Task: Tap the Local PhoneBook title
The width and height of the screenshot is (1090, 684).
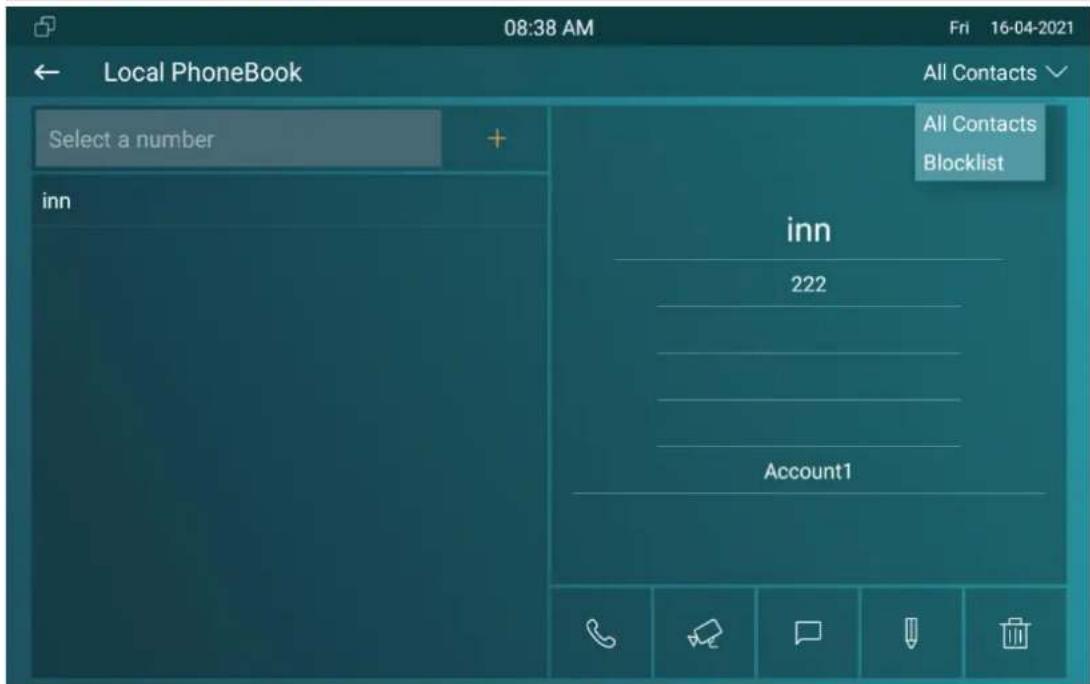Action: click(202, 72)
